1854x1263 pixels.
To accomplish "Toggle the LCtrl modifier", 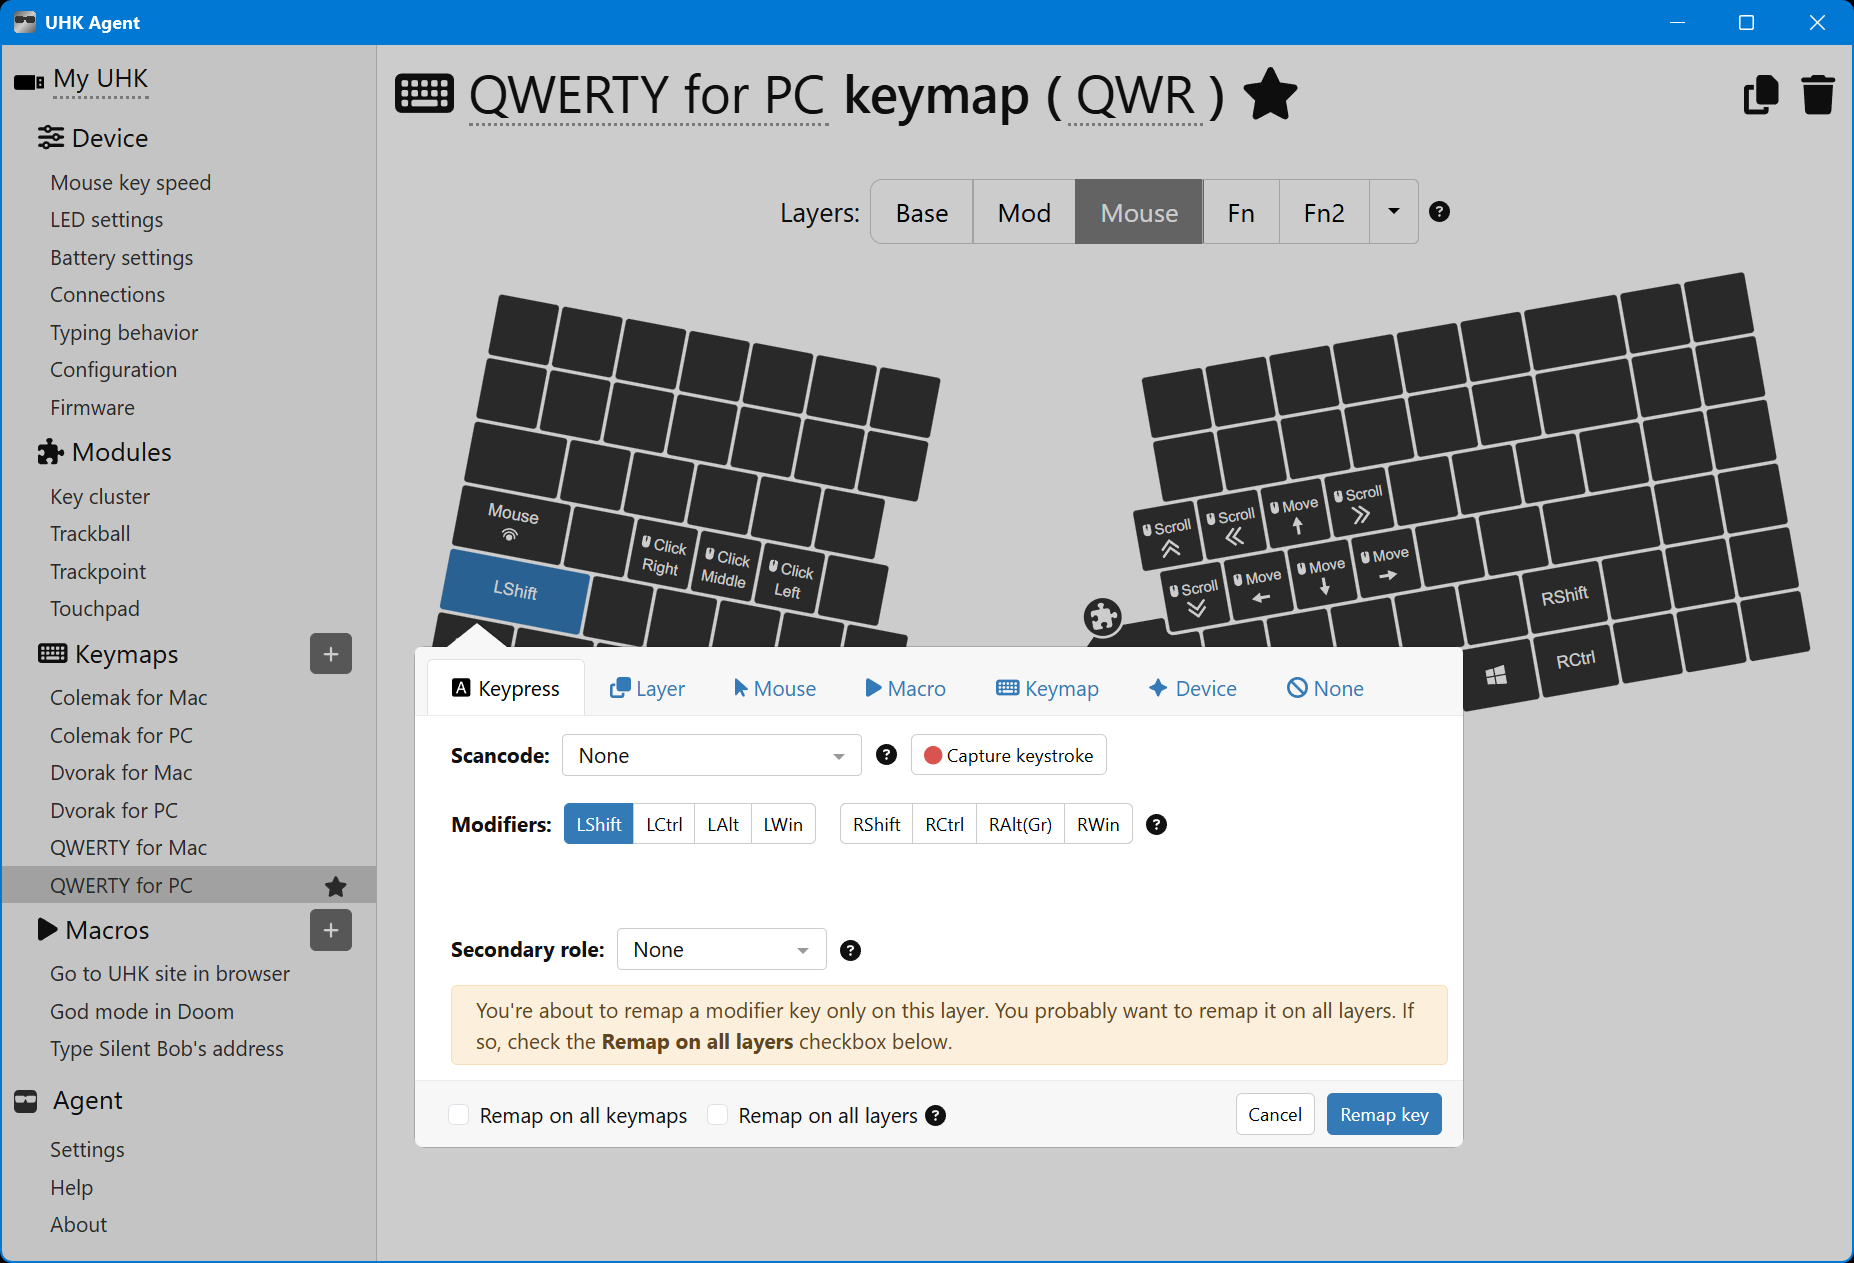I will pyautogui.click(x=664, y=824).
